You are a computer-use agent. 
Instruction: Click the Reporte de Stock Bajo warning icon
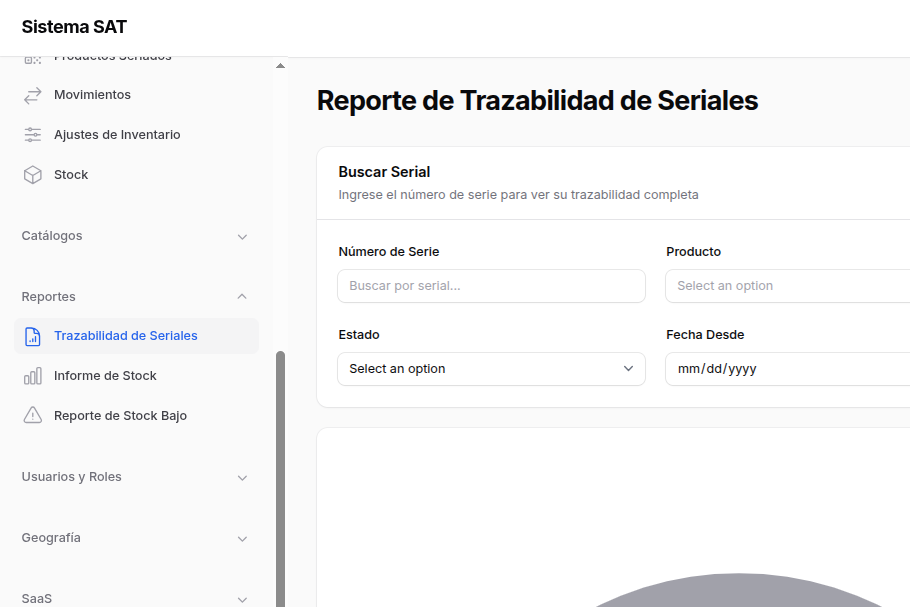click(x=33, y=416)
